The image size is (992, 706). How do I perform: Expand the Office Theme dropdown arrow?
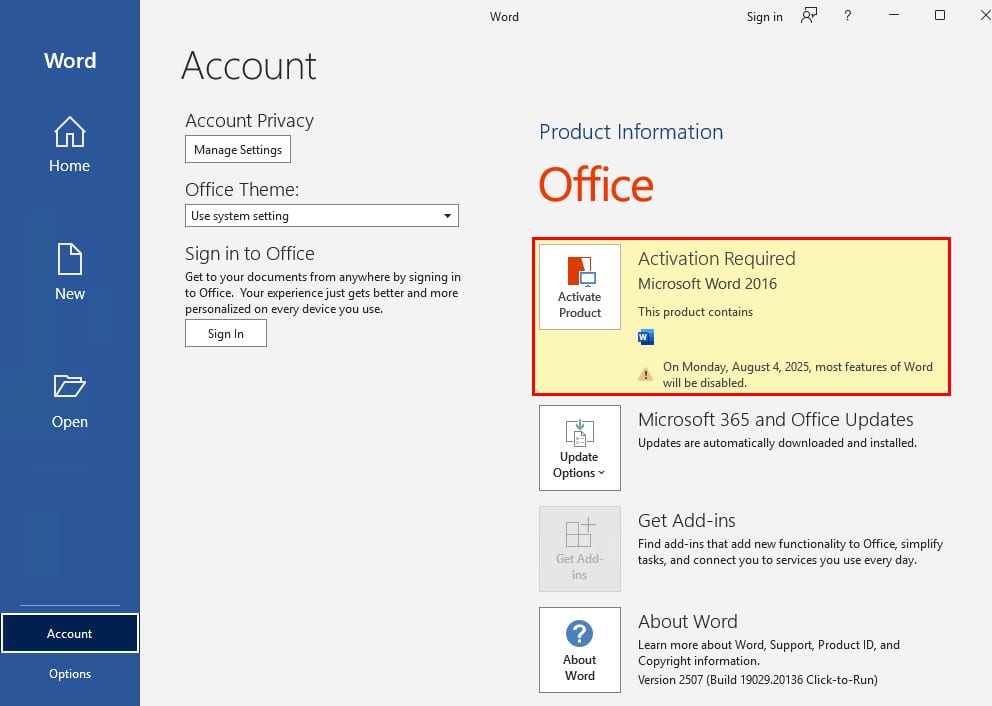[447, 216]
